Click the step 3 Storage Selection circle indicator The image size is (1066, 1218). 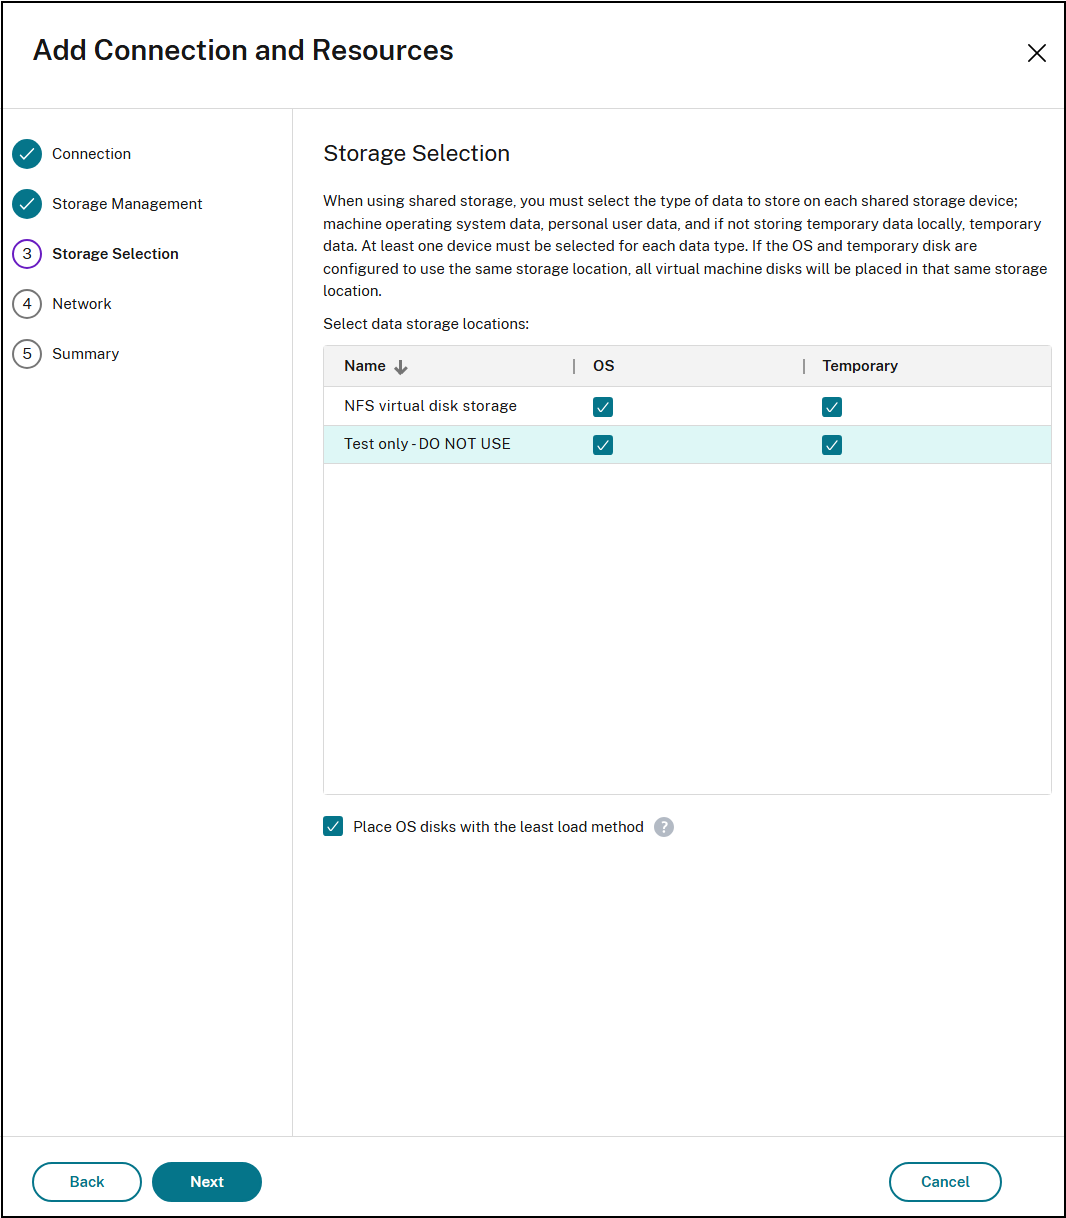pos(27,253)
